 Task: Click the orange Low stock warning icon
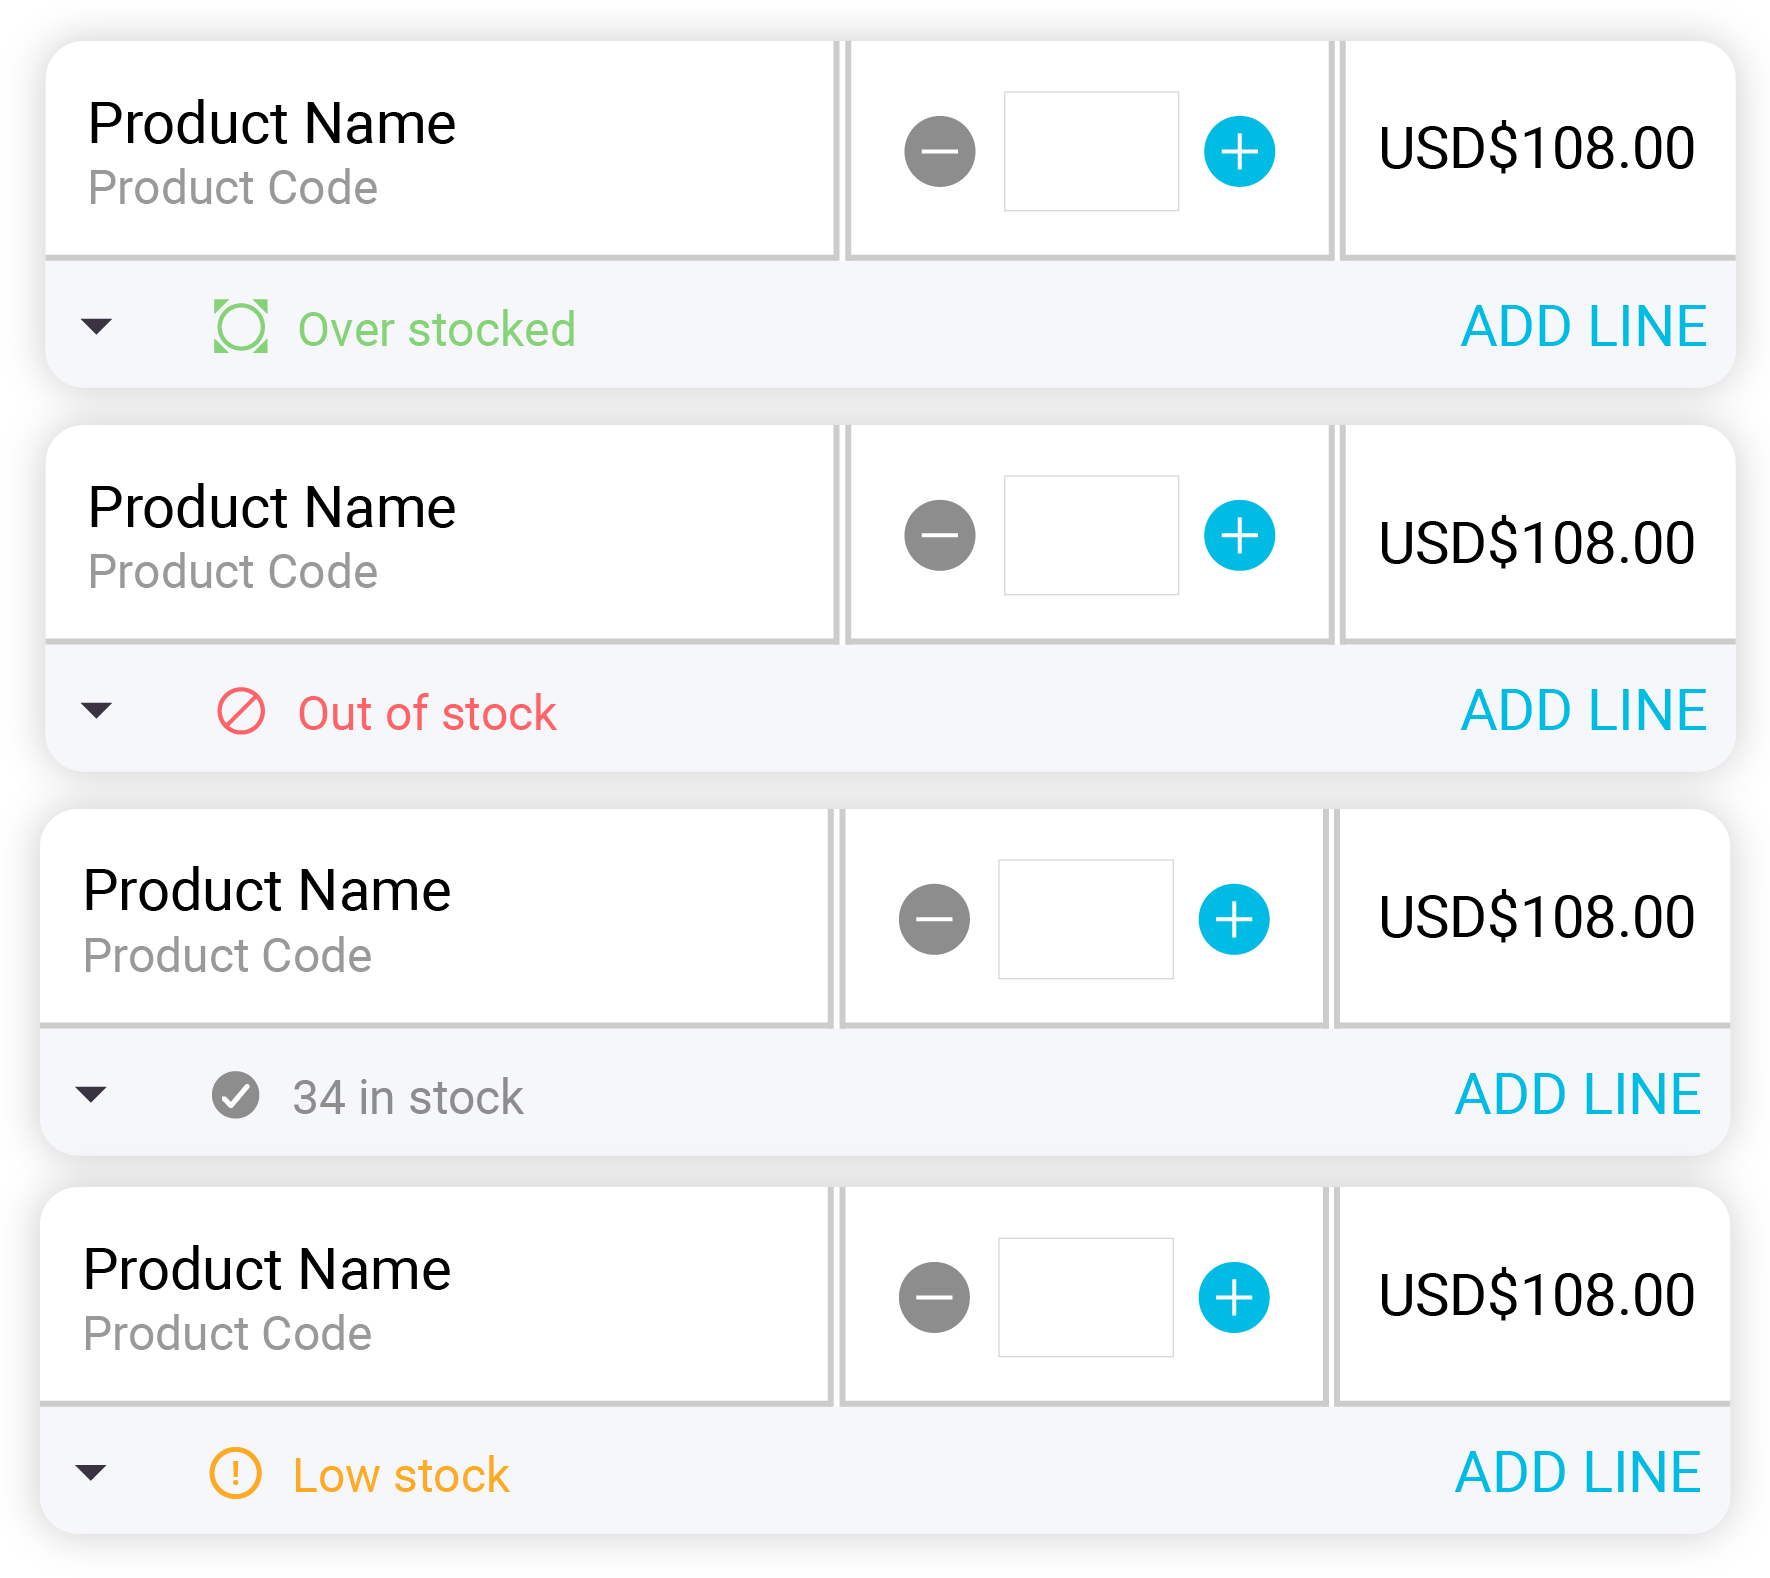[235, 1473]
